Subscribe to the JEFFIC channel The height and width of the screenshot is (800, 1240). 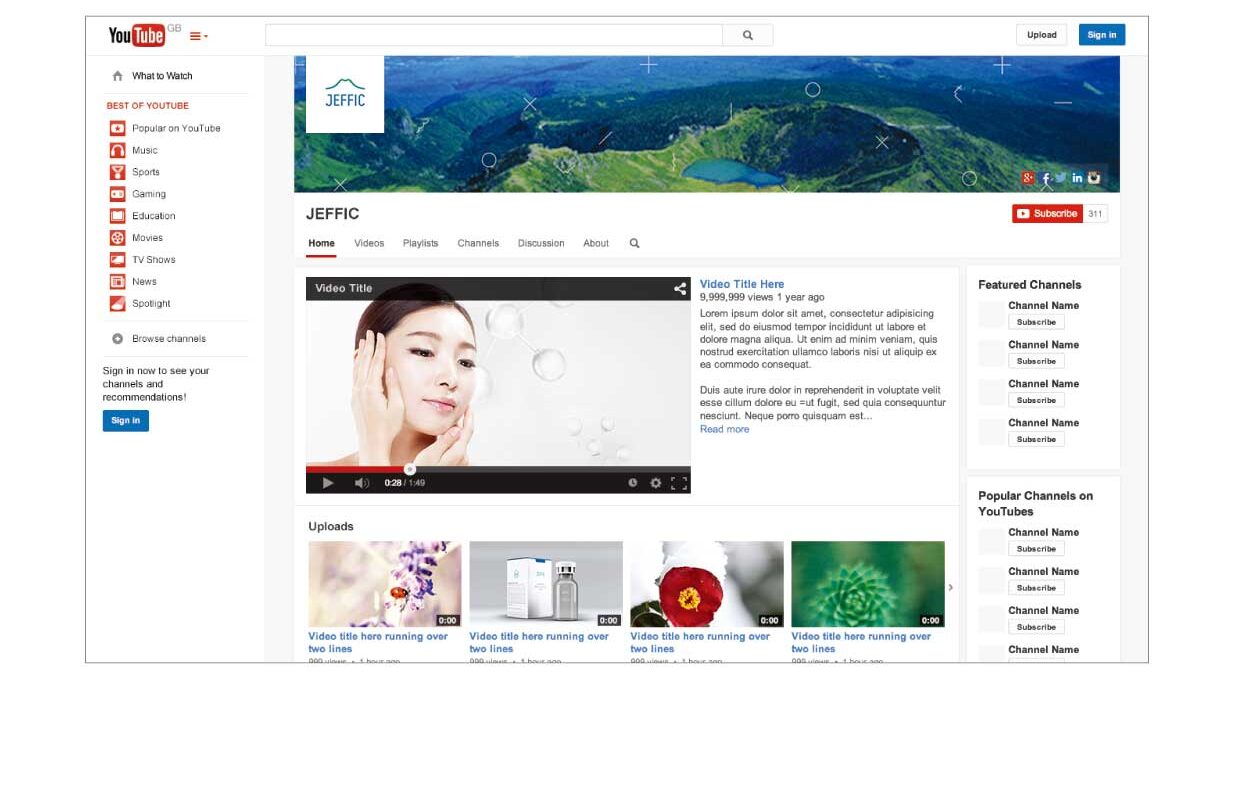(x=1047, y=214)
